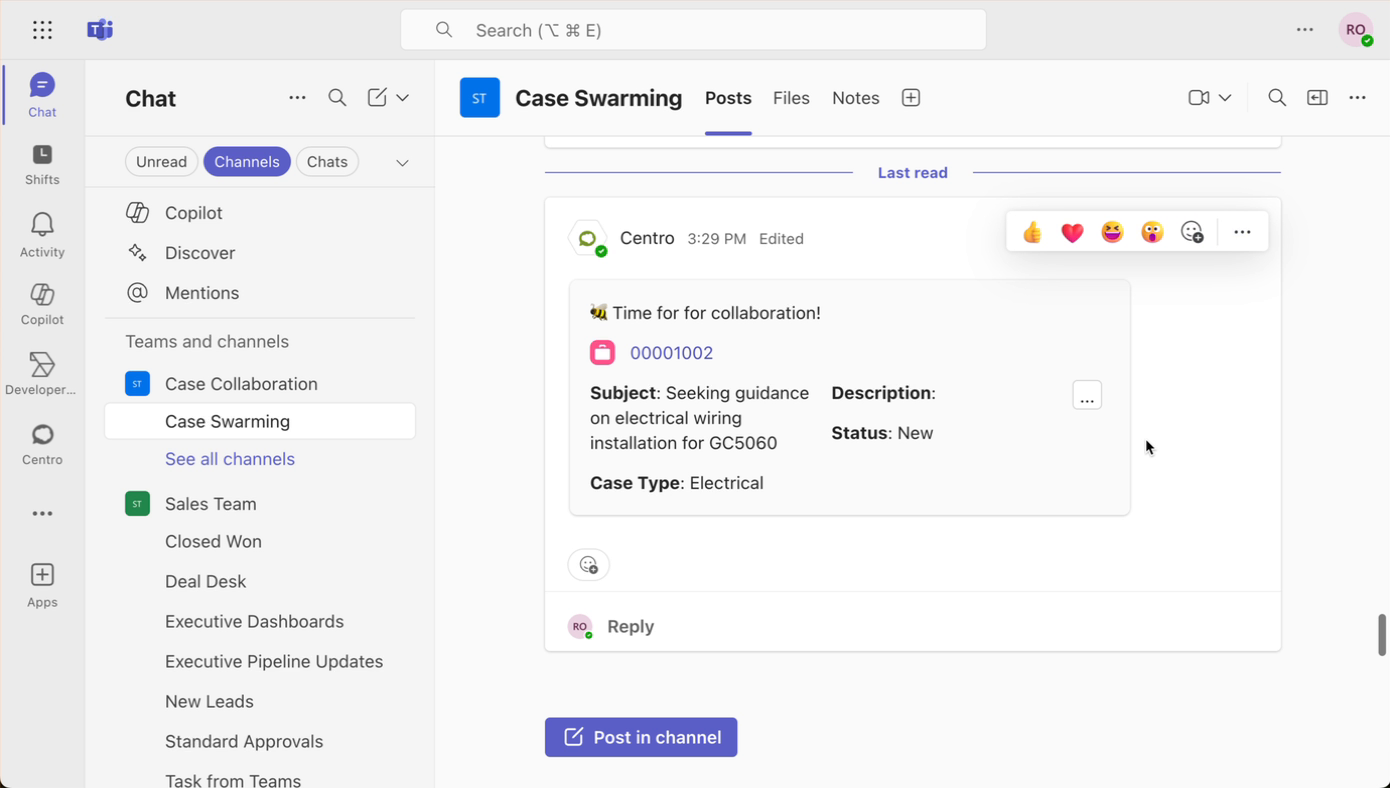Switch to the Files tab
Viewport: 1390px width, 788px height.
click(791, 98)
